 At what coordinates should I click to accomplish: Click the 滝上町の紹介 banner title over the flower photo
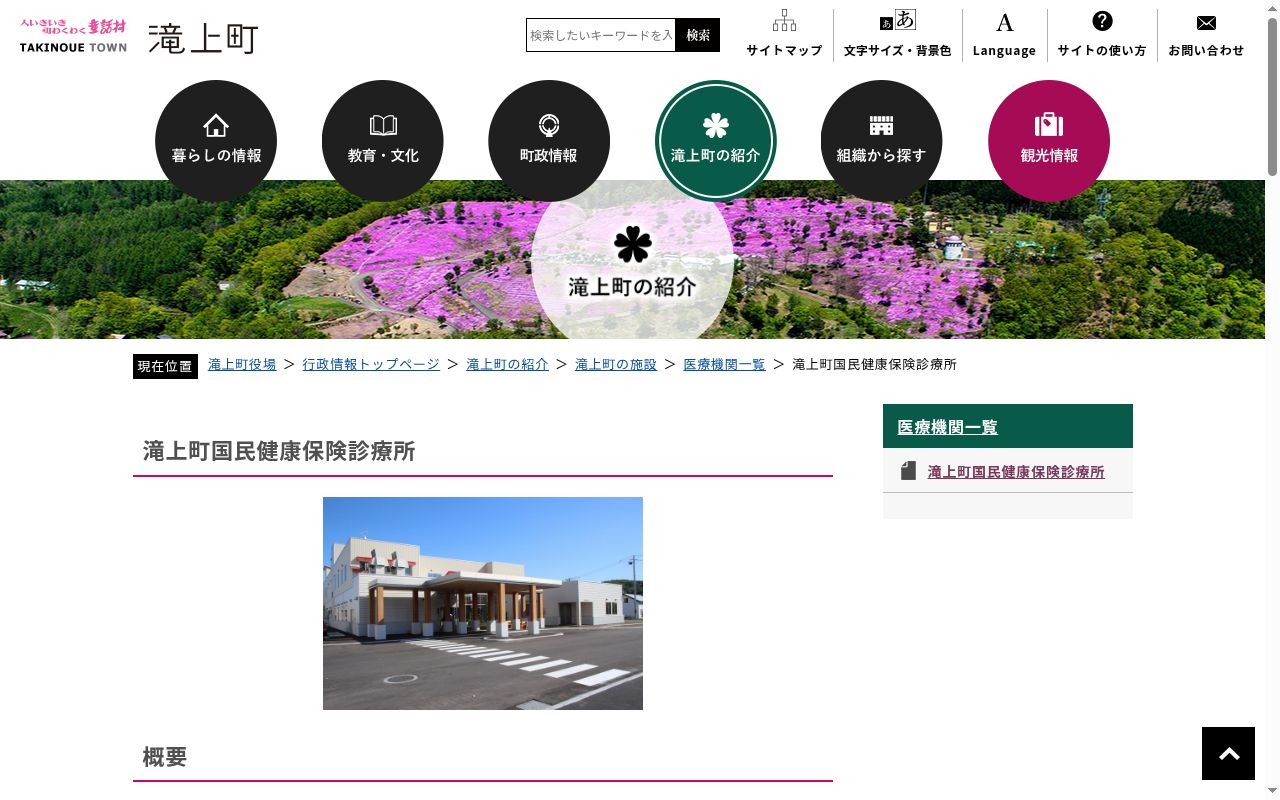(632, 287)
